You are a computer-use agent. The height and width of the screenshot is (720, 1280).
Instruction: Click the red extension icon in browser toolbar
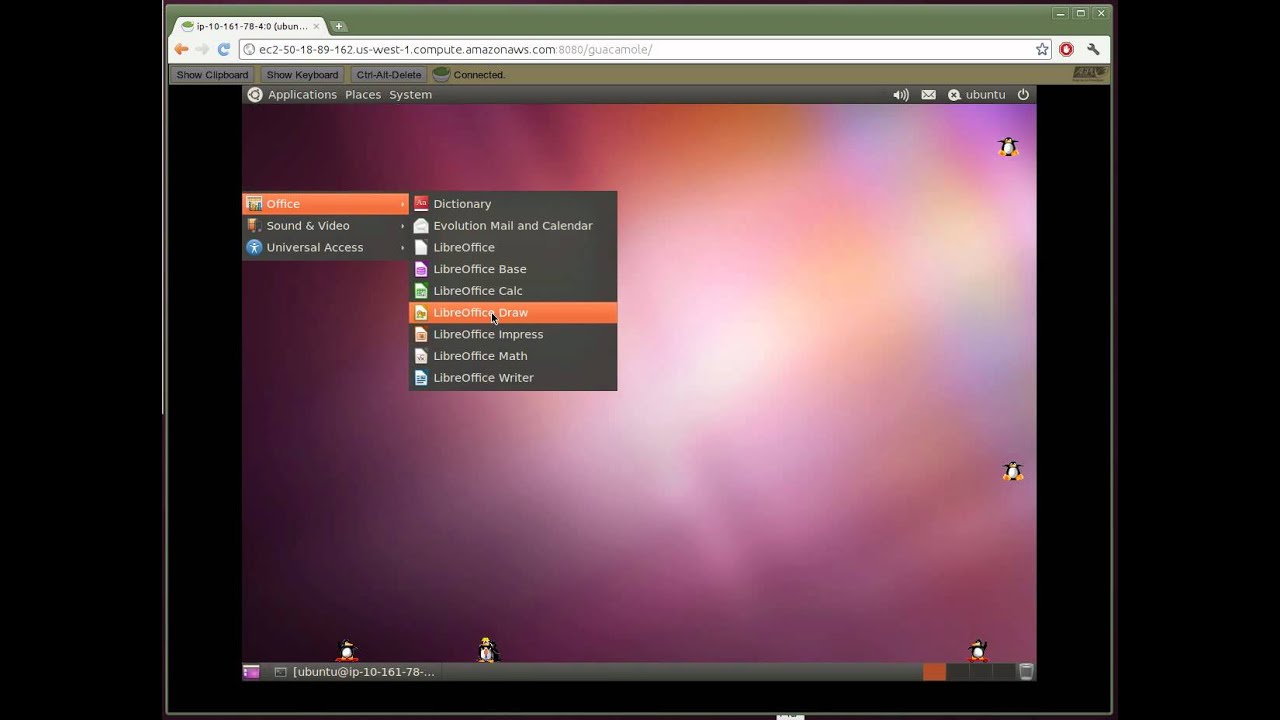[x=1066, y=49]
